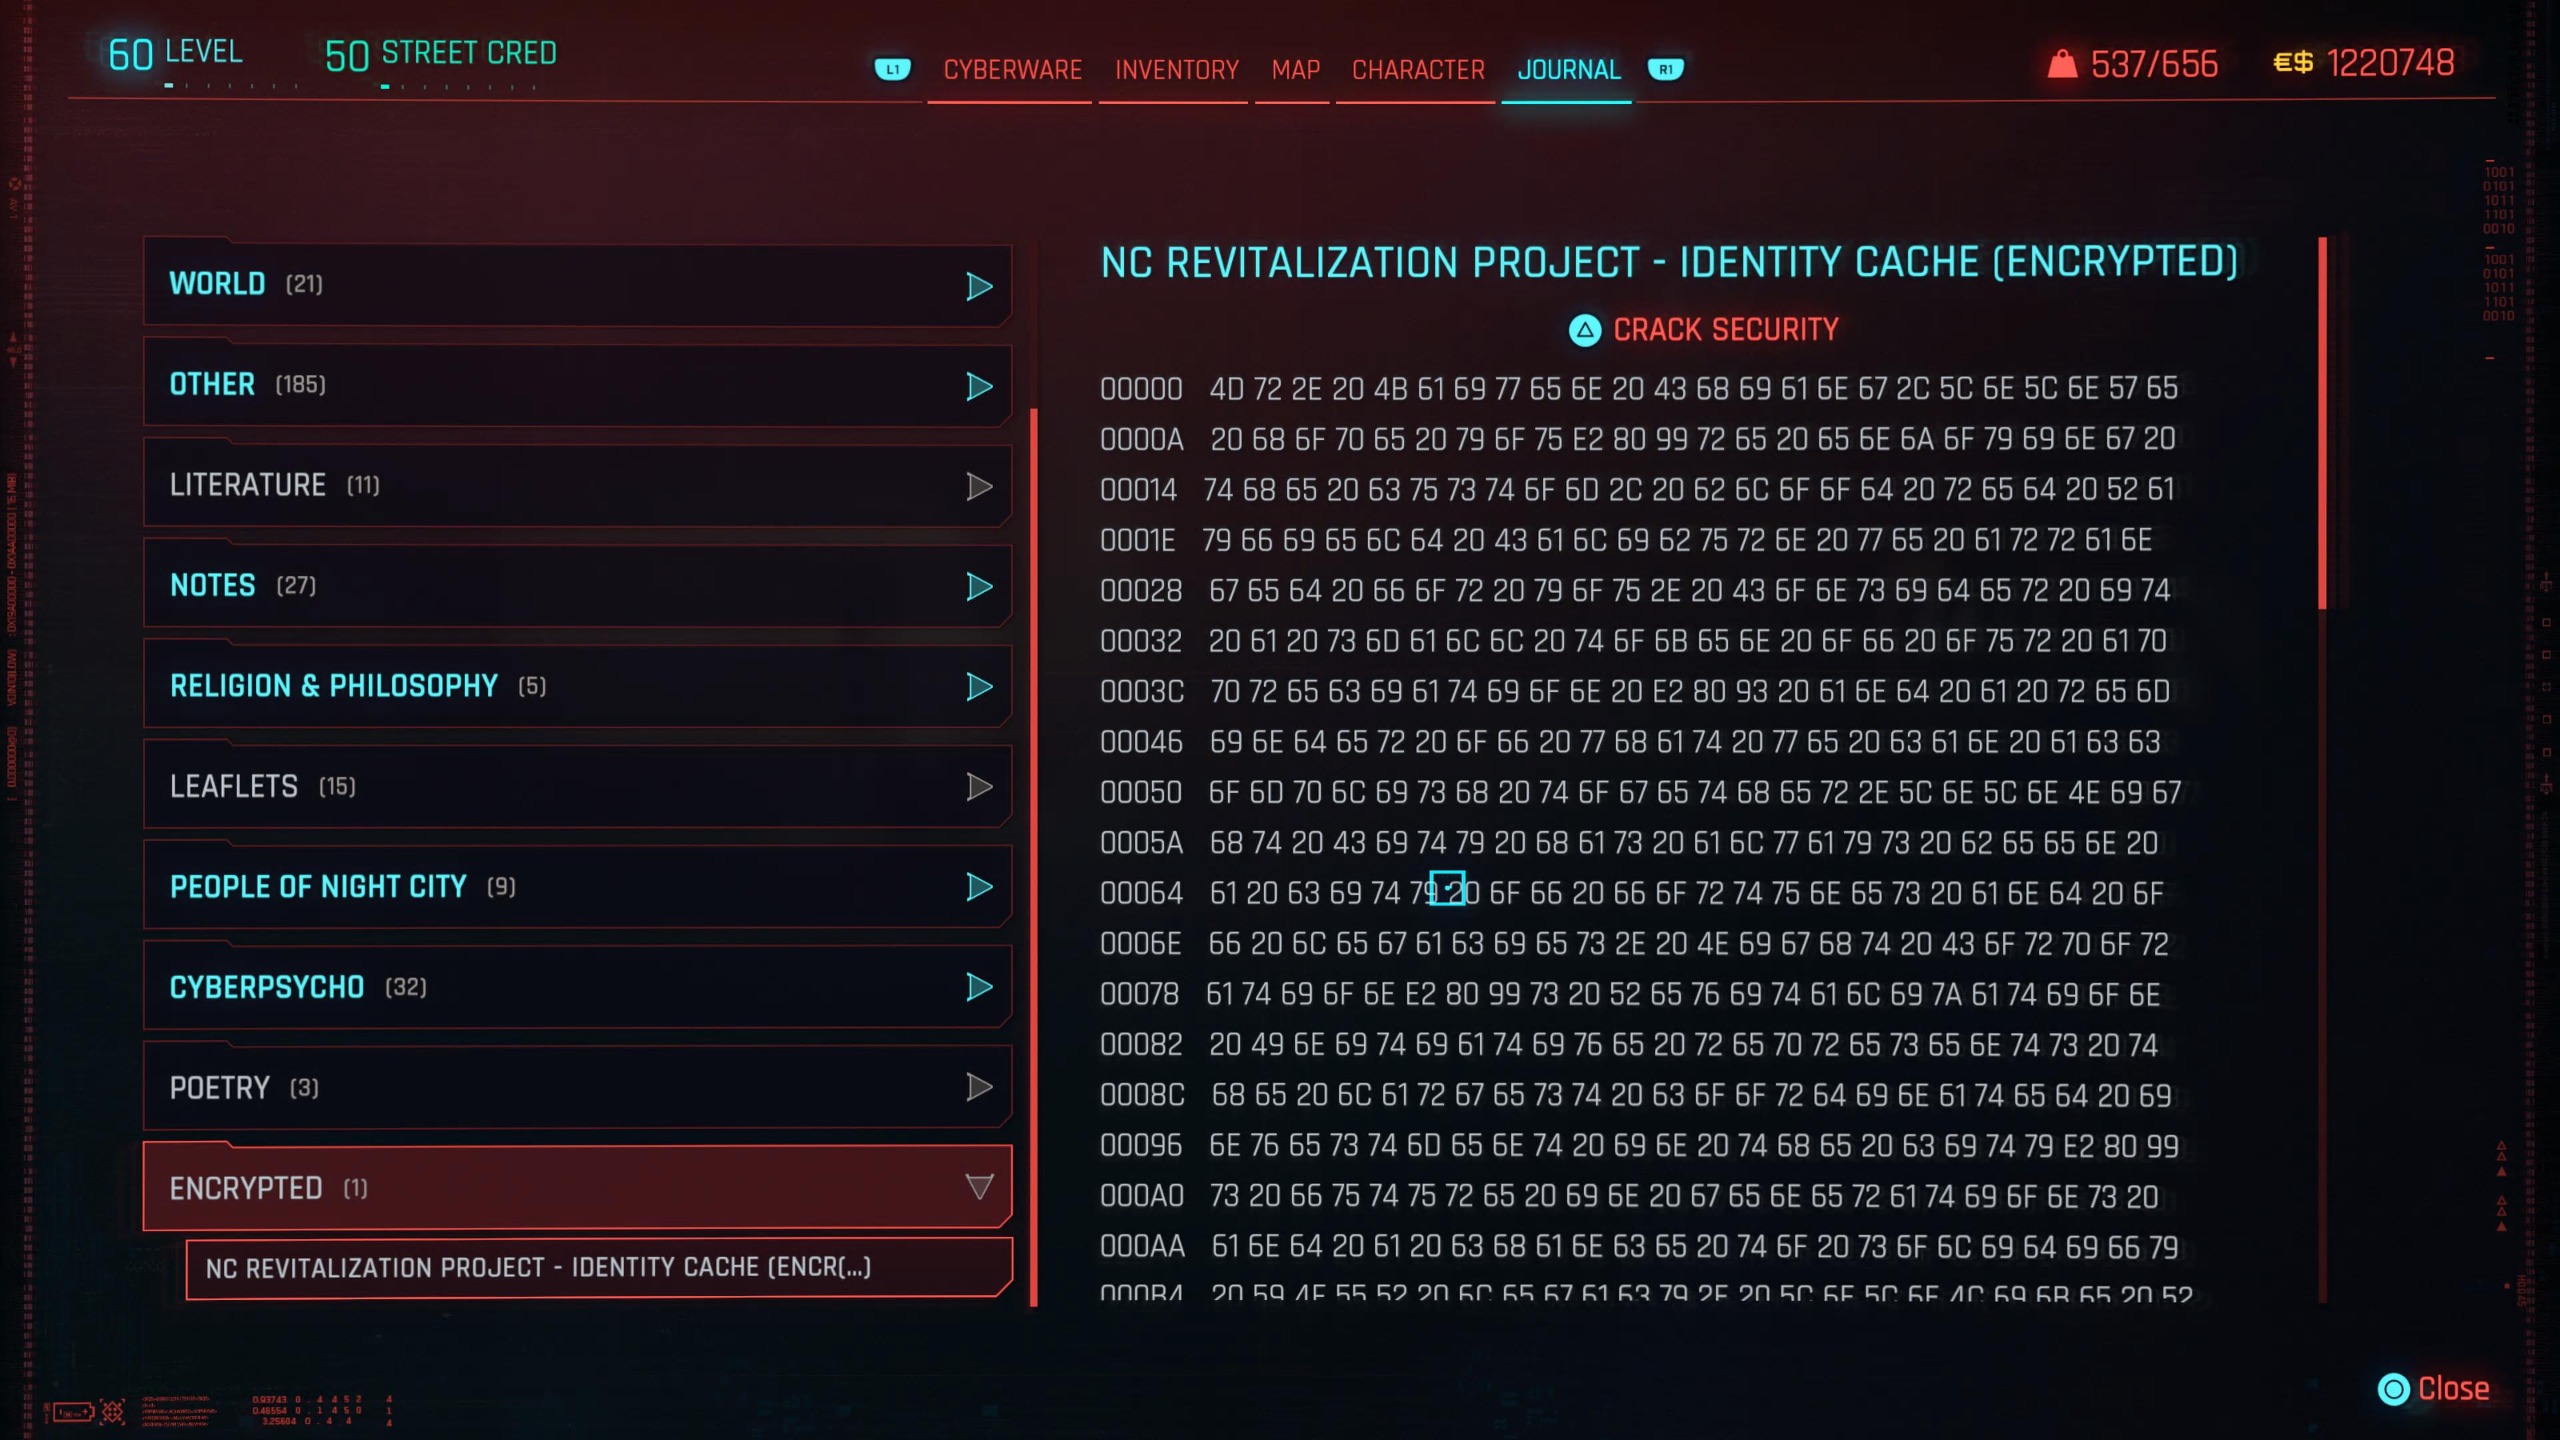This screenshot has width=2560, height=1440.
Task: Select the Journal tab
Action: 1568,70
